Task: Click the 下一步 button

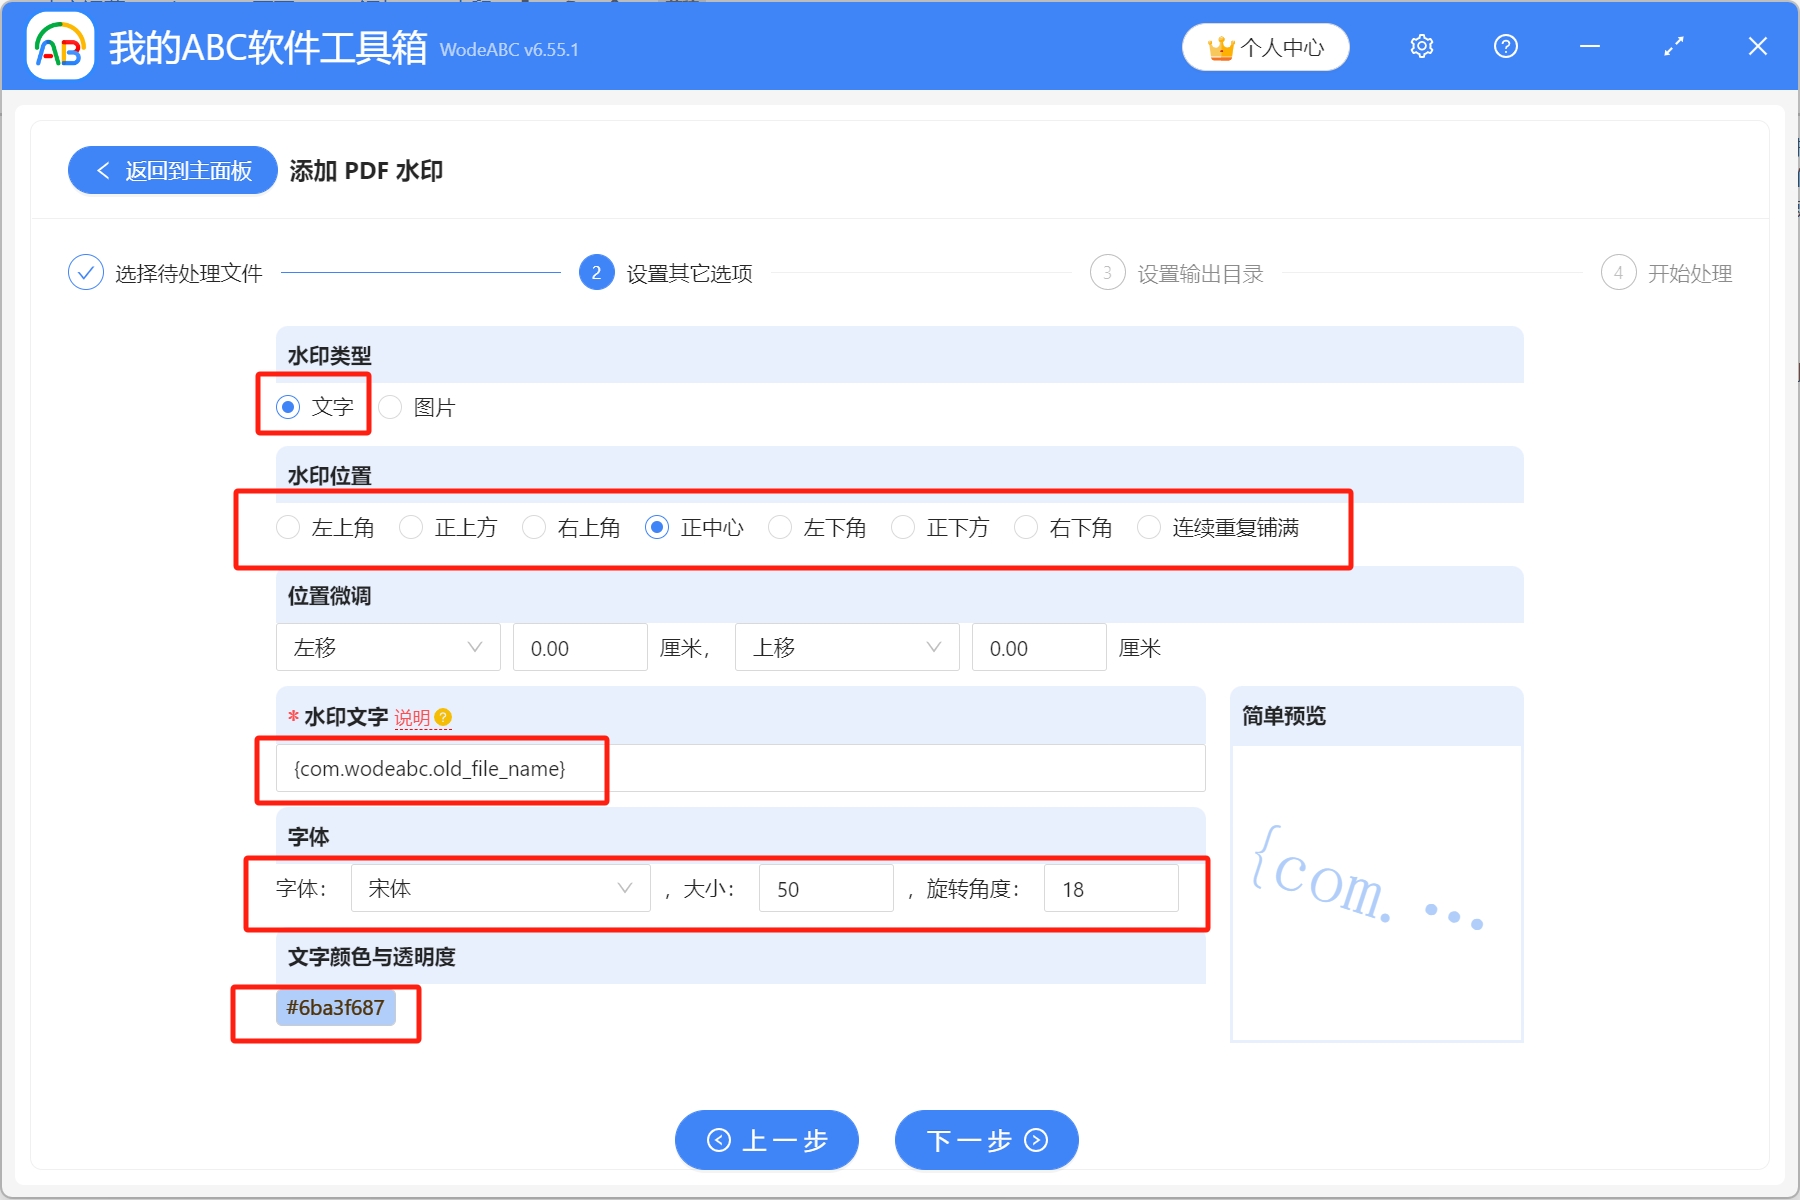Action: click(986, 1140)
